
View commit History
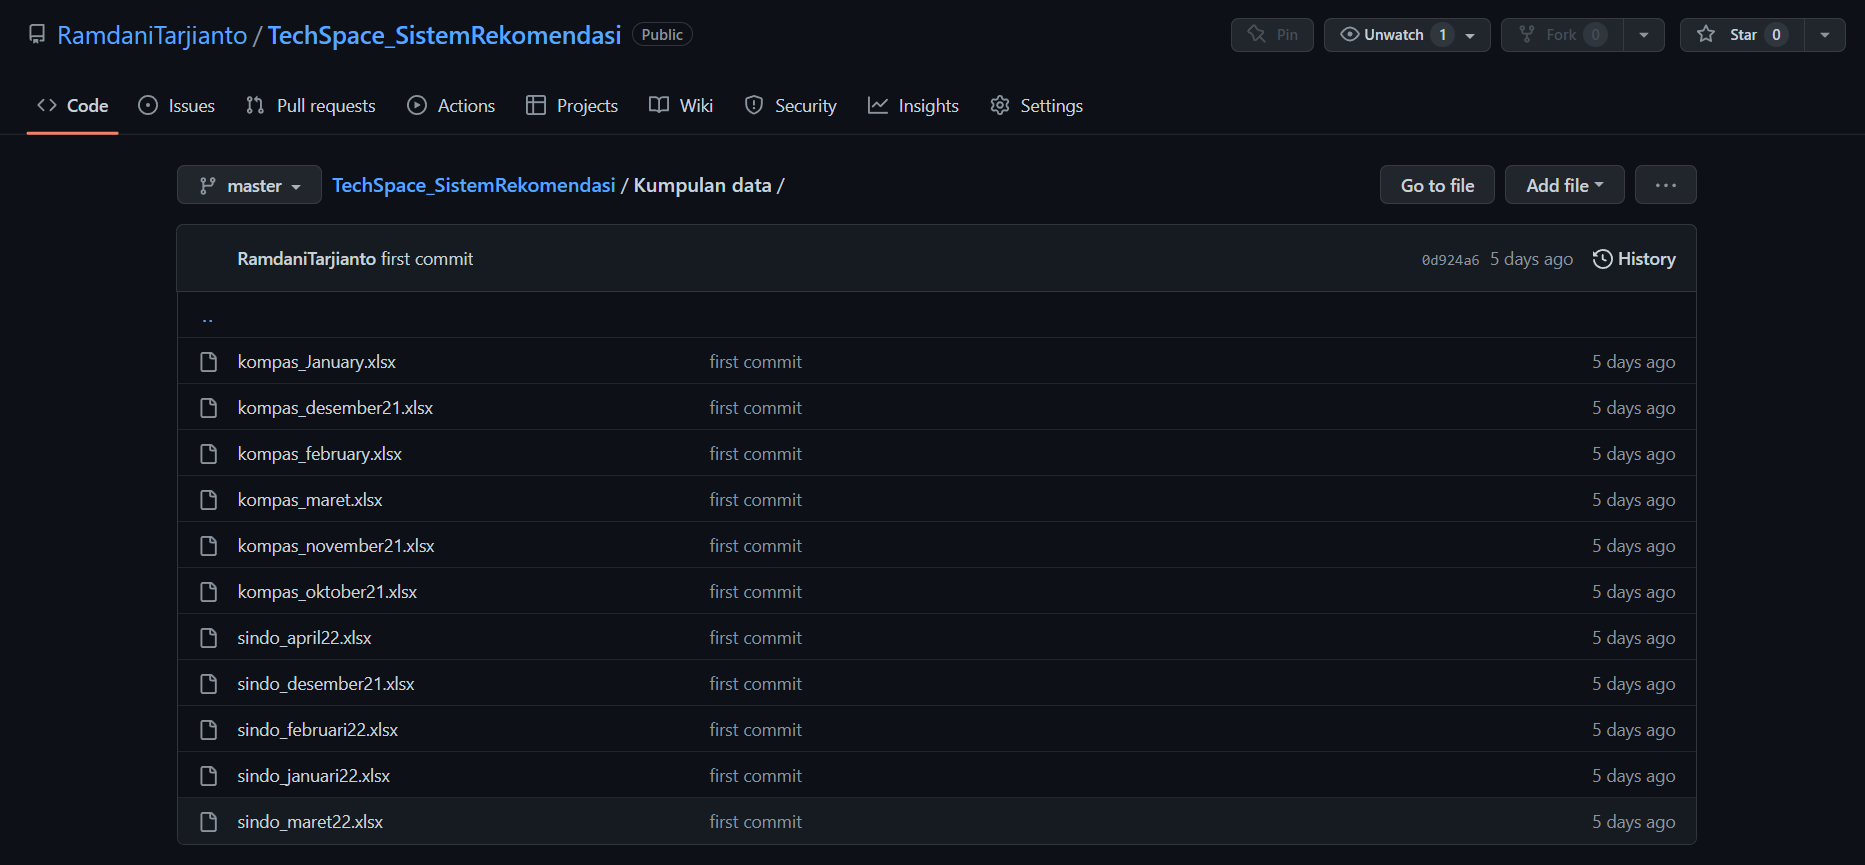[x=1634, y=259]
